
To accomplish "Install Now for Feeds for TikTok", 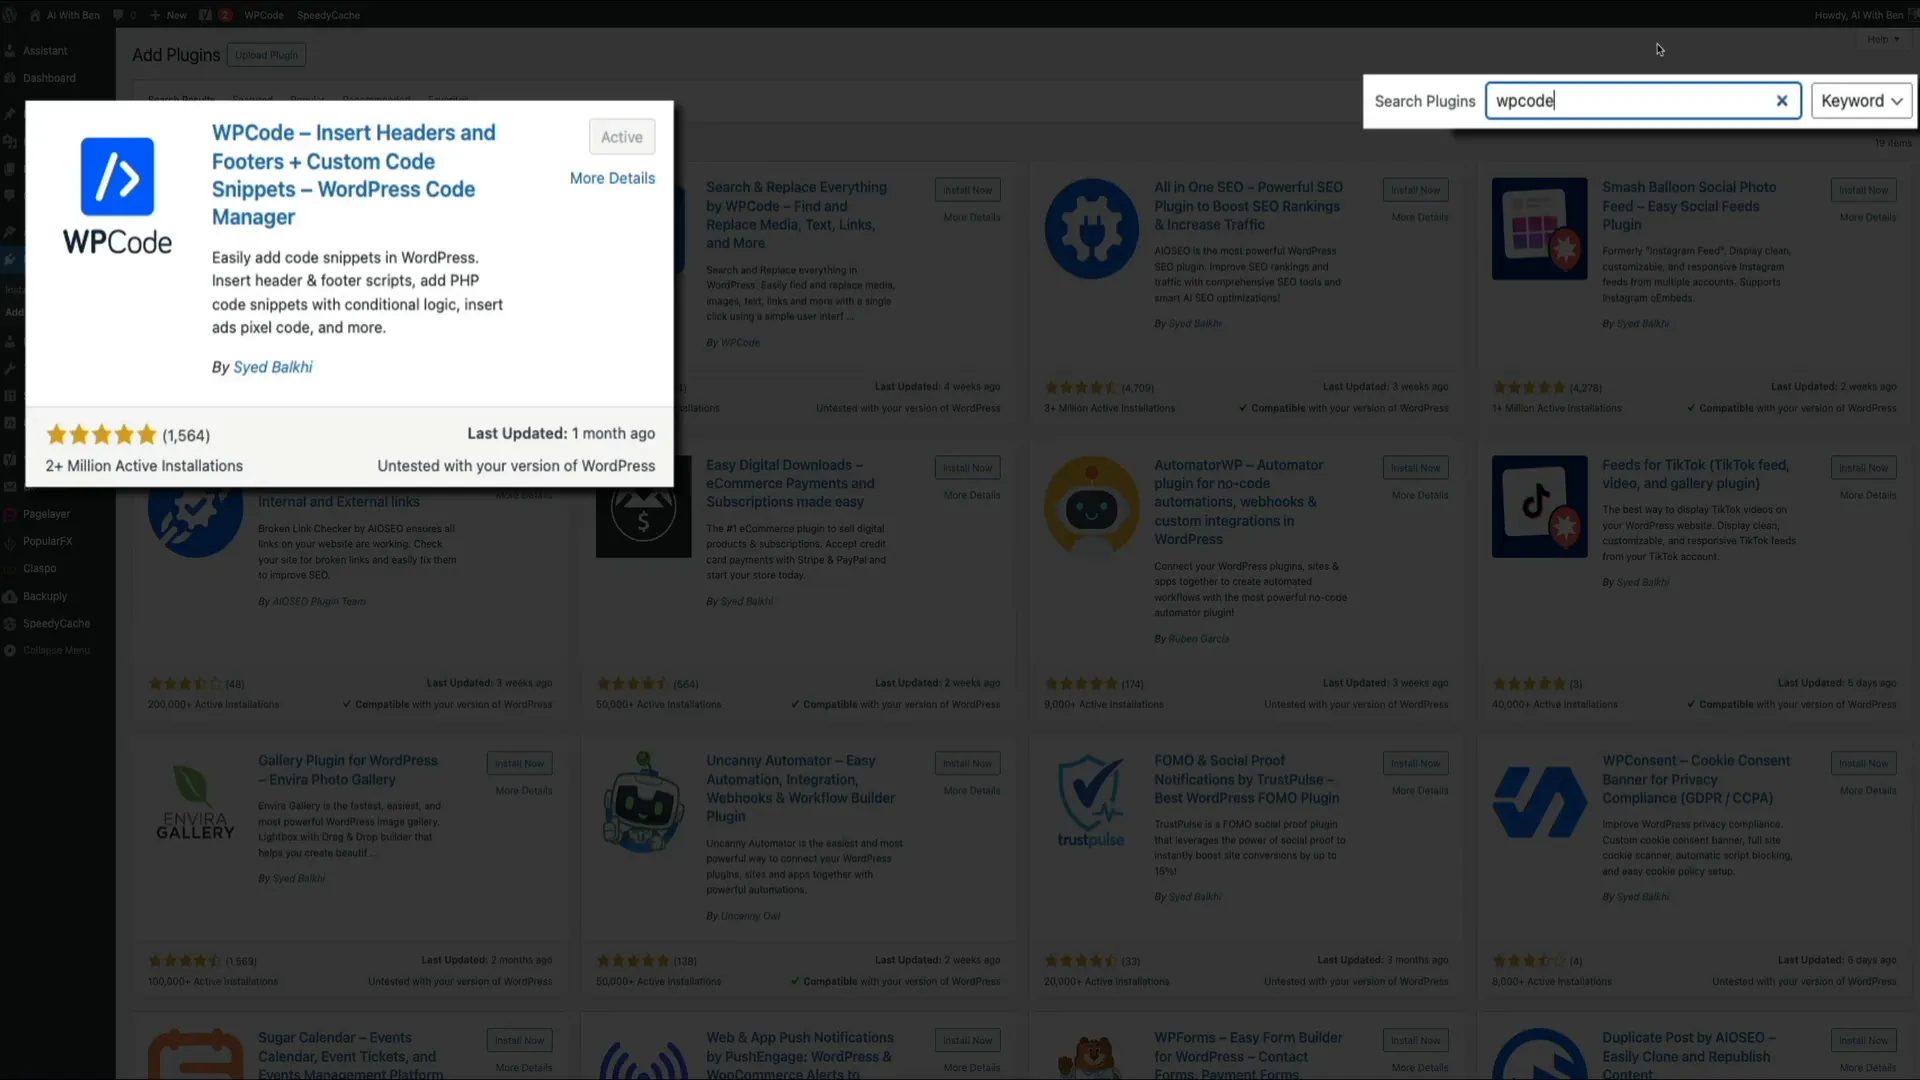I will click(x=1863, y=468).
